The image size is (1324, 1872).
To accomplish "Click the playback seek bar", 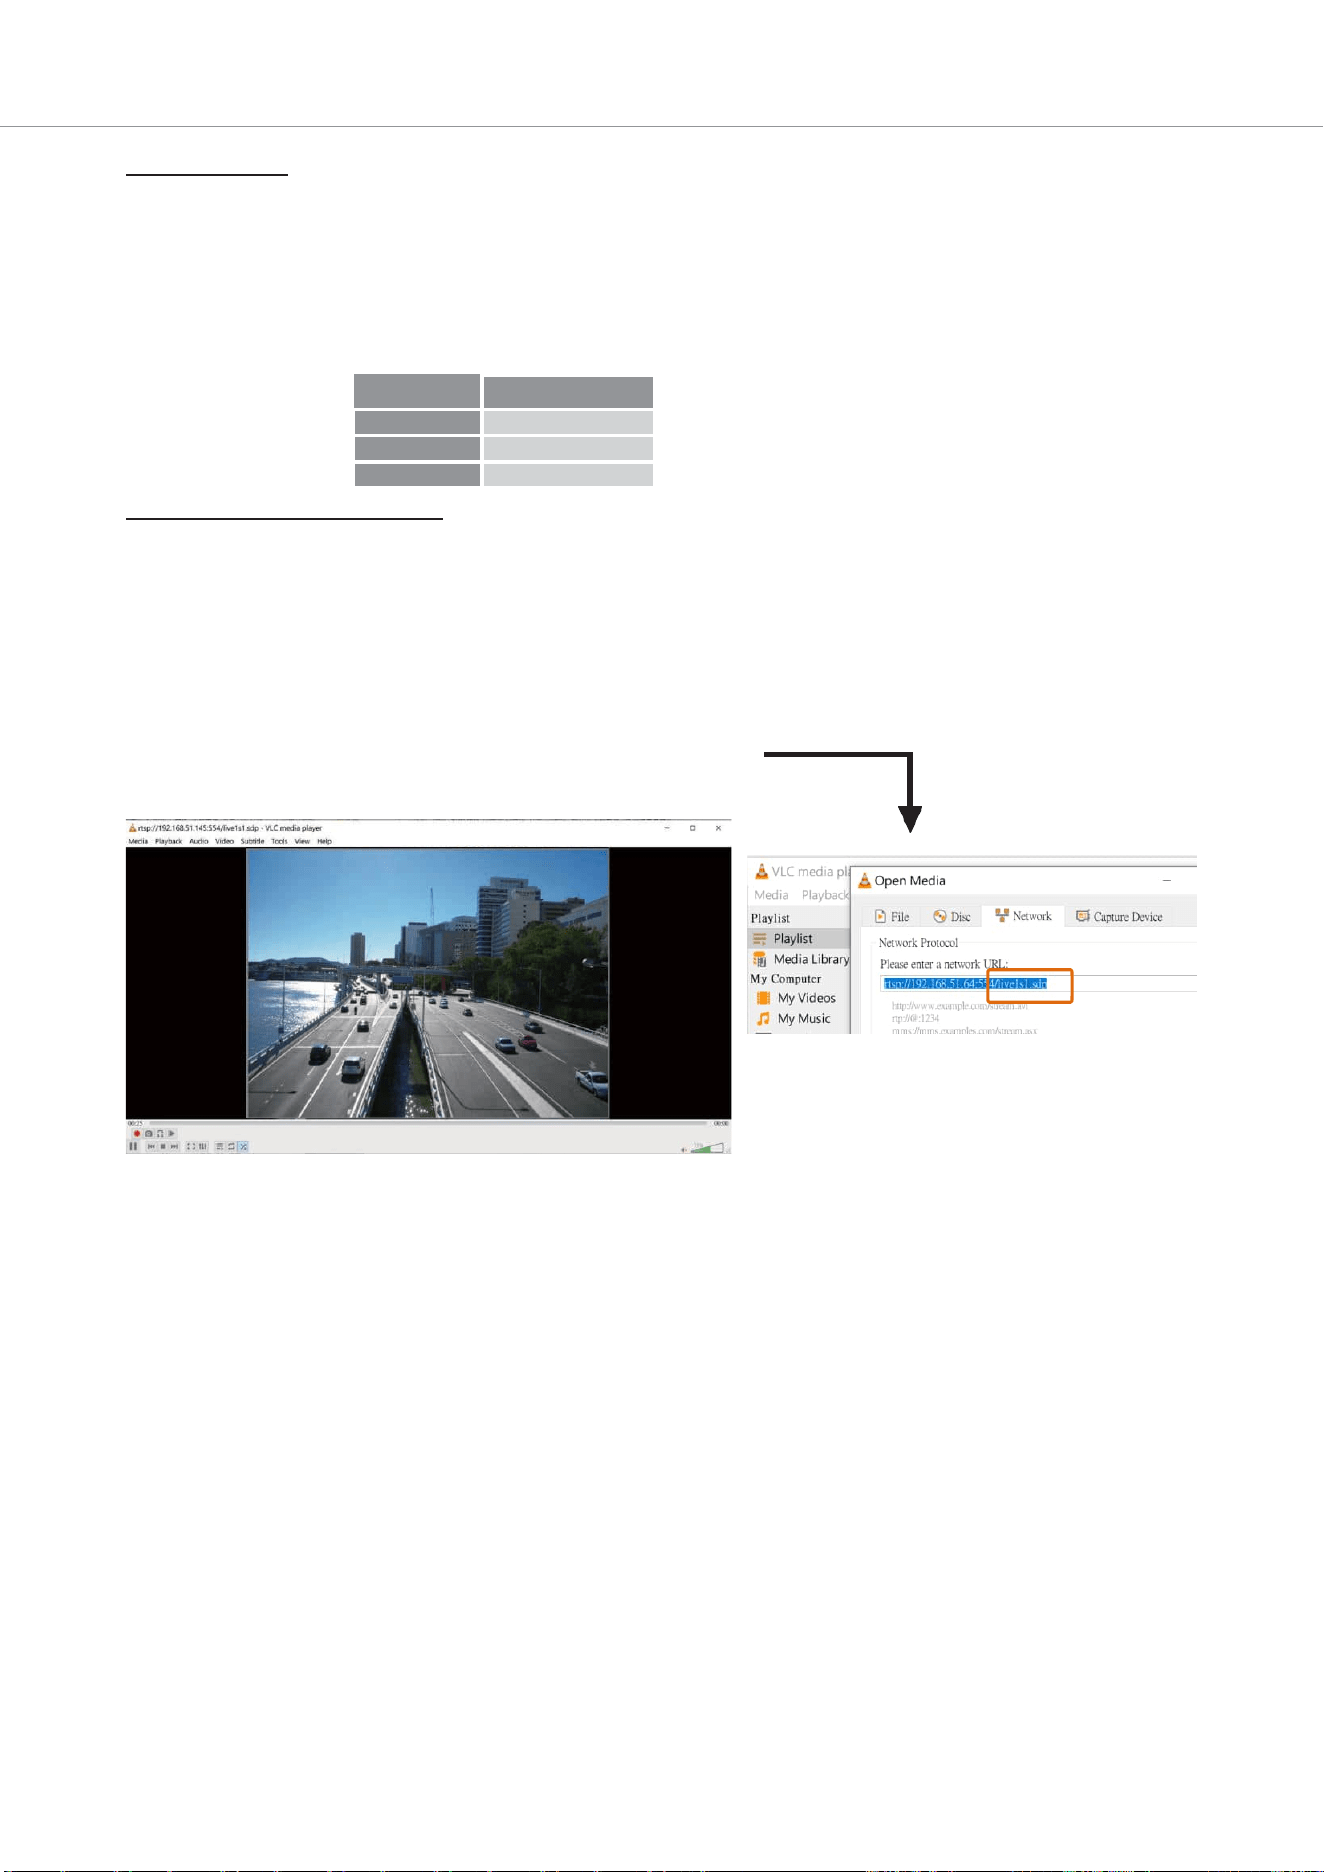I will (x=428, y=1123).
